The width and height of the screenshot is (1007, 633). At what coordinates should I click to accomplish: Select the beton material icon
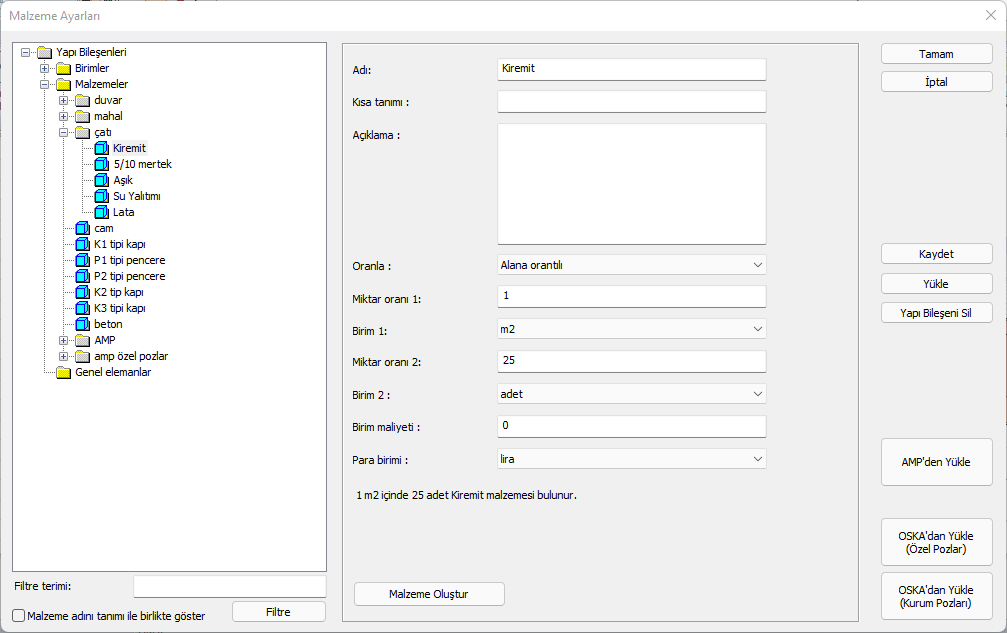(x=82, y=324)
